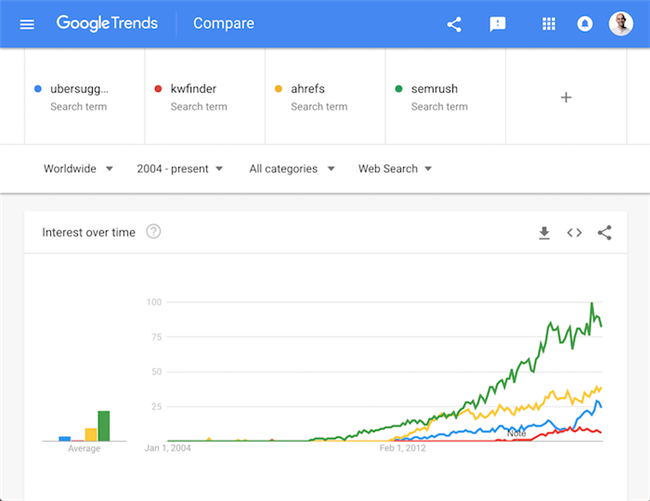
Task: Get embed code for the chart
Action: tap(574, 233)
